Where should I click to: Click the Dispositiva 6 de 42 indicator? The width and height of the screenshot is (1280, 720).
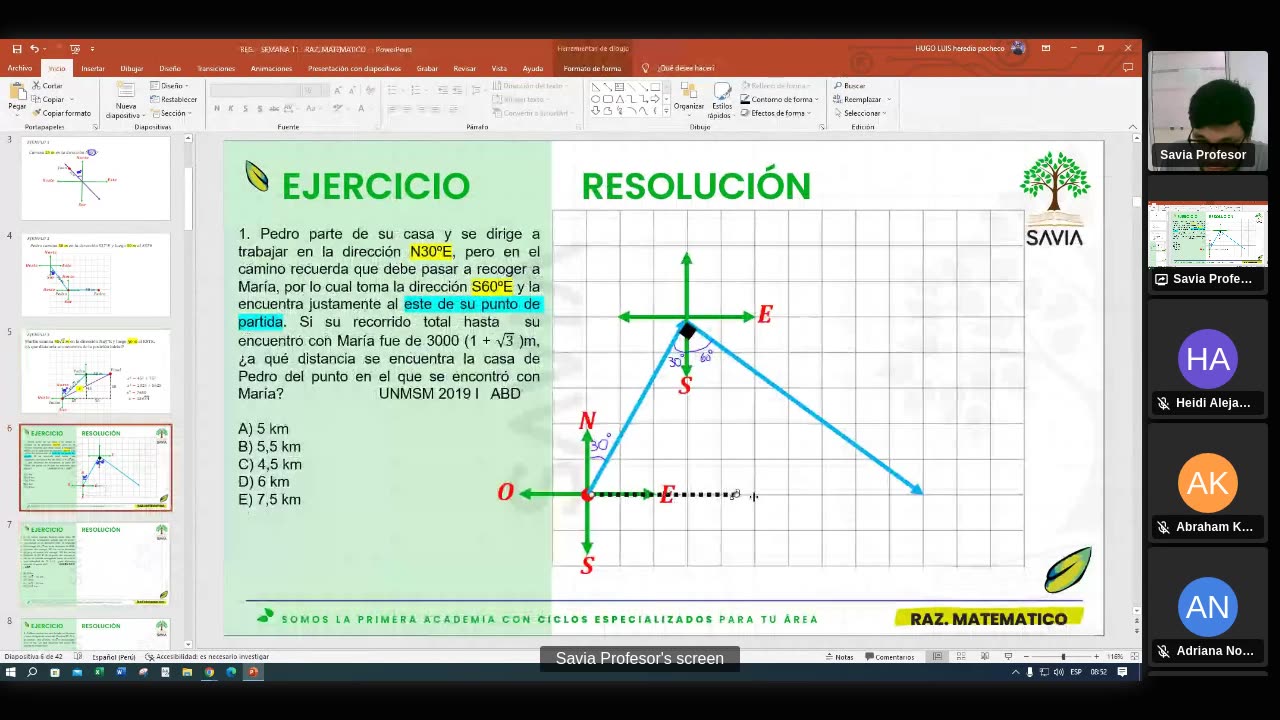tap(35, 657)
